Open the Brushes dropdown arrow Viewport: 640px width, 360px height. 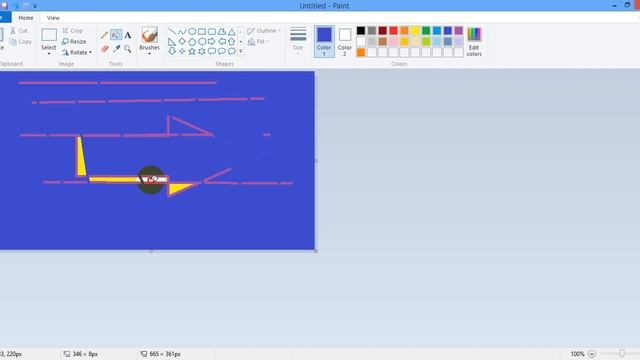(x=149, y=53)
